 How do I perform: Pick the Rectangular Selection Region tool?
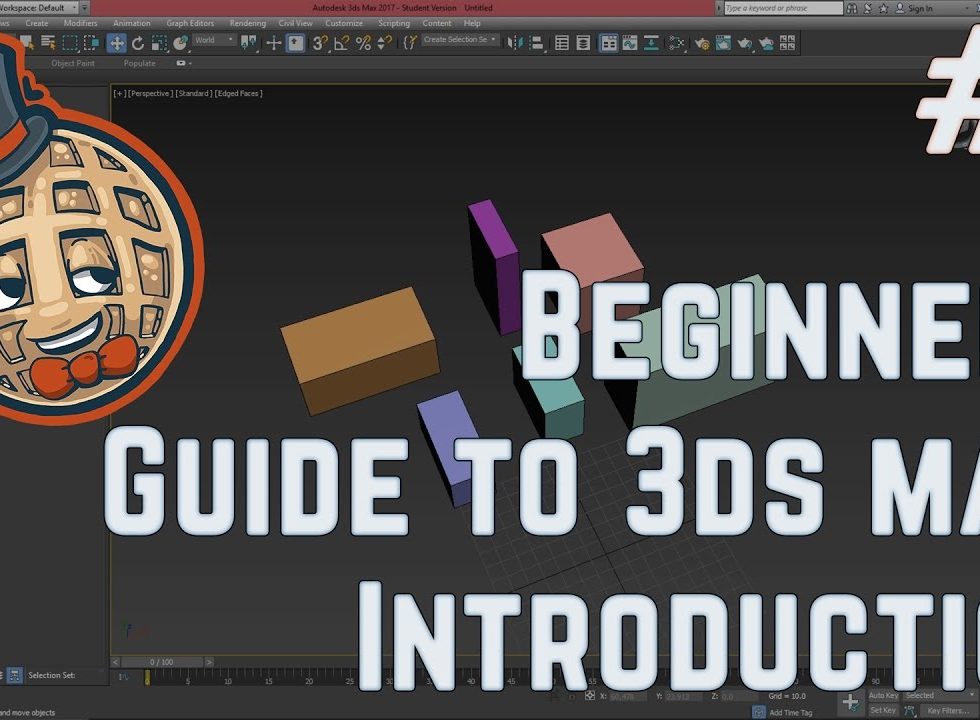(69, 43)
